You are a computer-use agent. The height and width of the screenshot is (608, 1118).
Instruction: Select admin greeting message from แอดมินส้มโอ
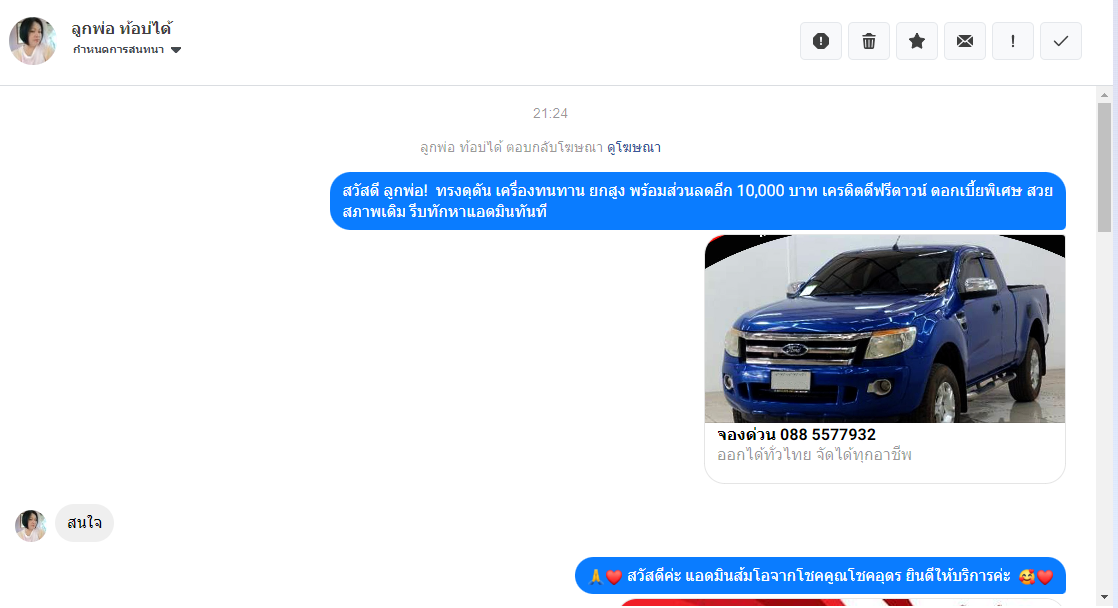point(820,576)
